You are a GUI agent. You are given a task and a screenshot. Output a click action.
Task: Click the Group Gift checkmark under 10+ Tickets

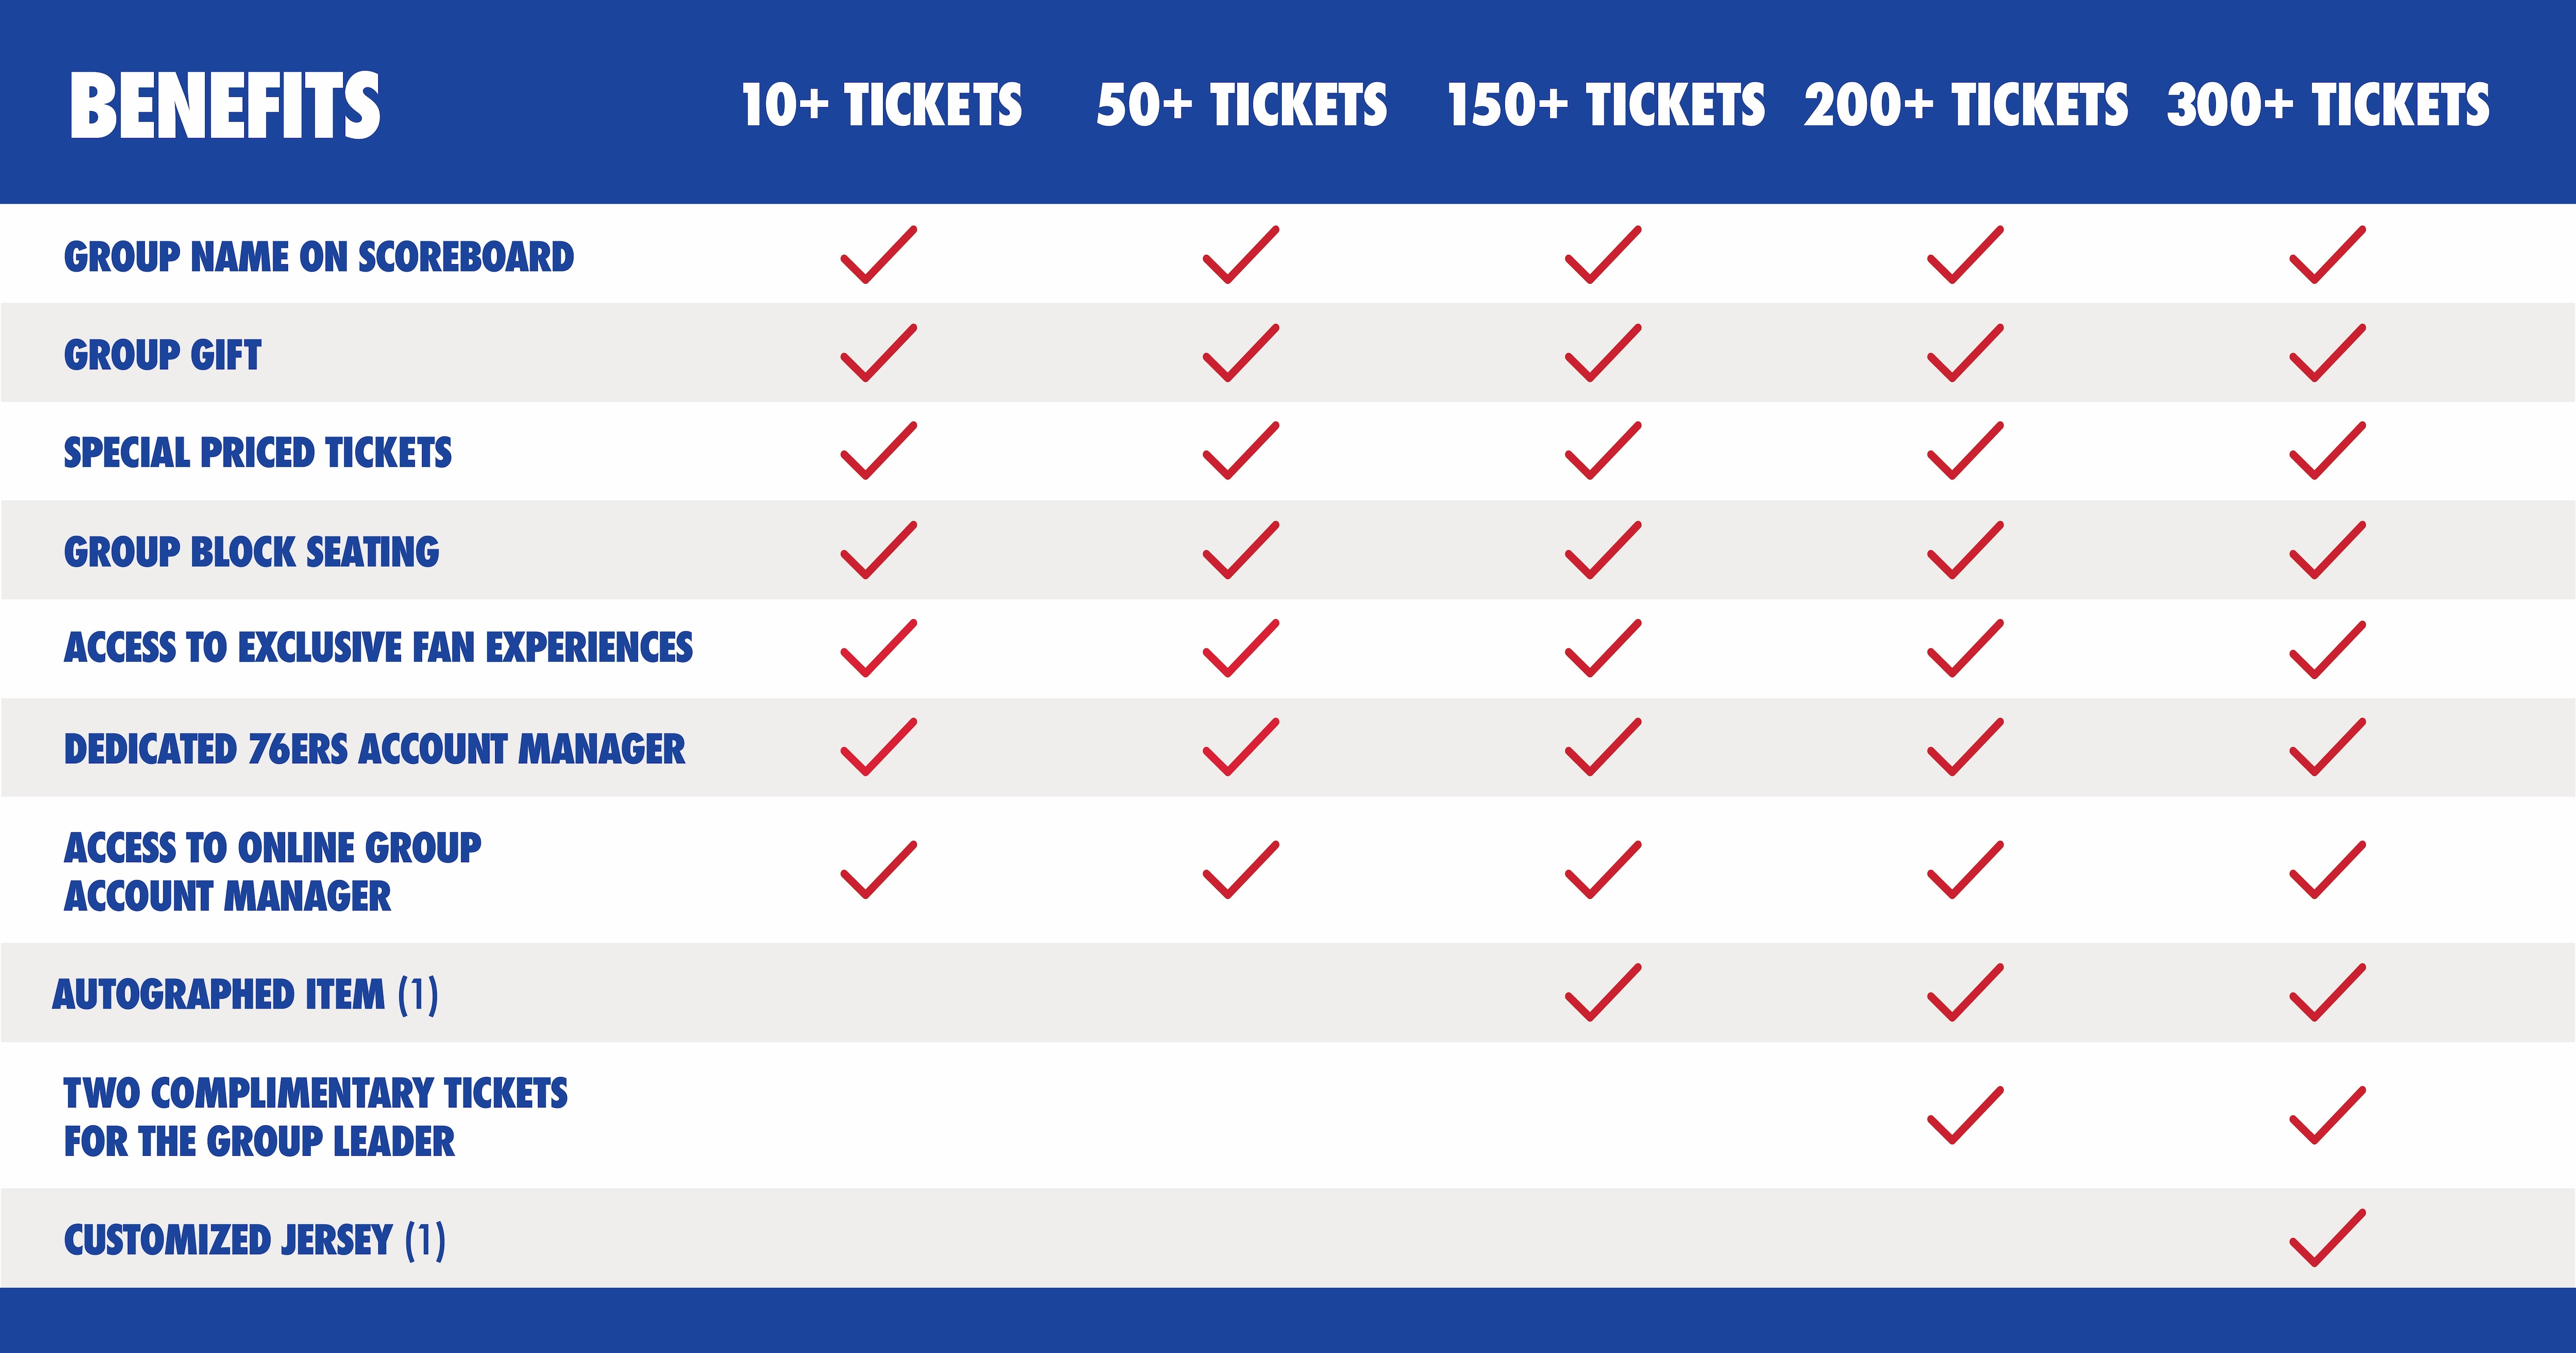(x=878, y=354)
